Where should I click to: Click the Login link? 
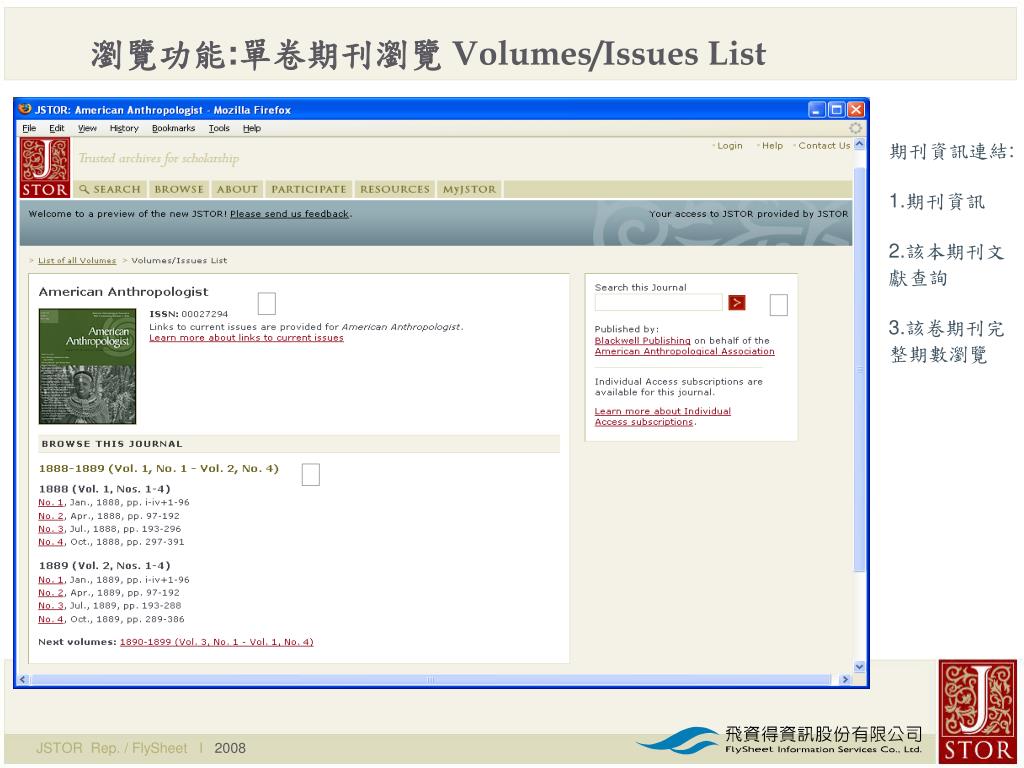coord(729,146)
